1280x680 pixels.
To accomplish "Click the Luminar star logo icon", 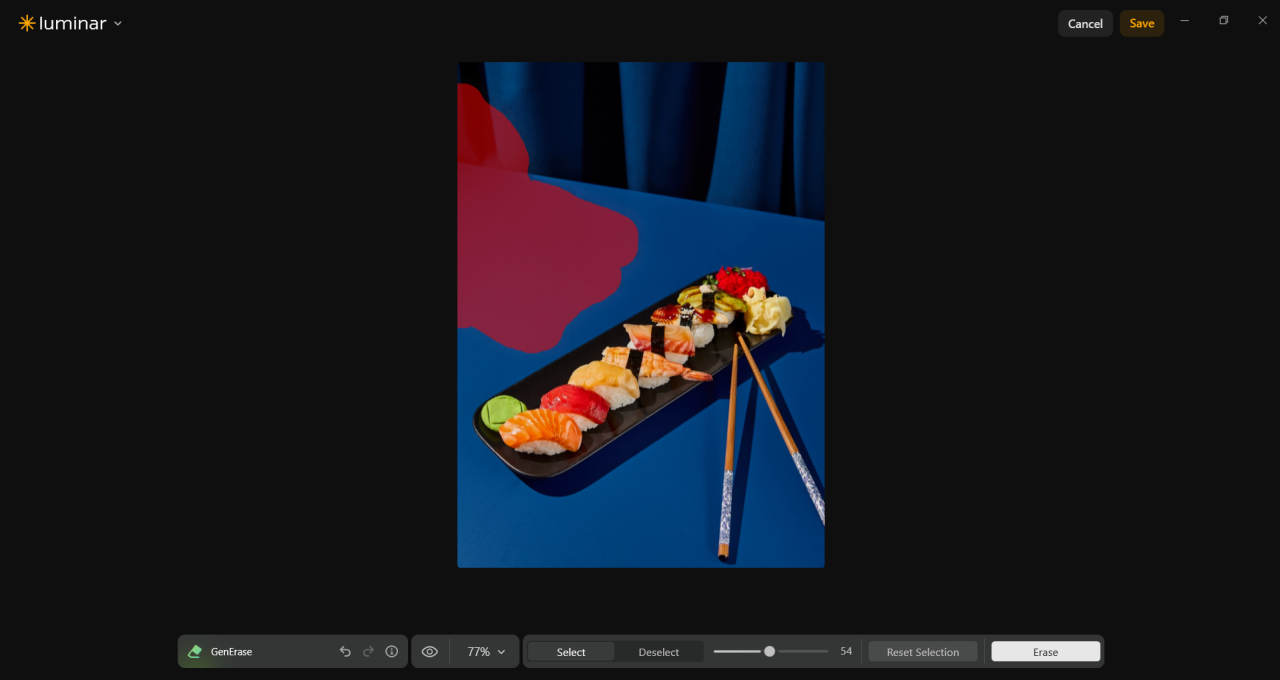I will (x=27, y=23).
